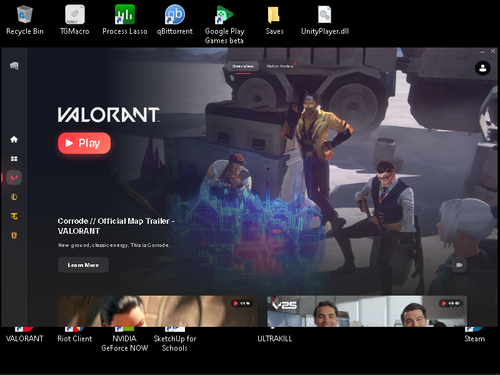The height and width of the screenshot is (375, 500).
Task: Select NVIDIA GeForce NOW shortcut label
Action: [x=125, y=343]
